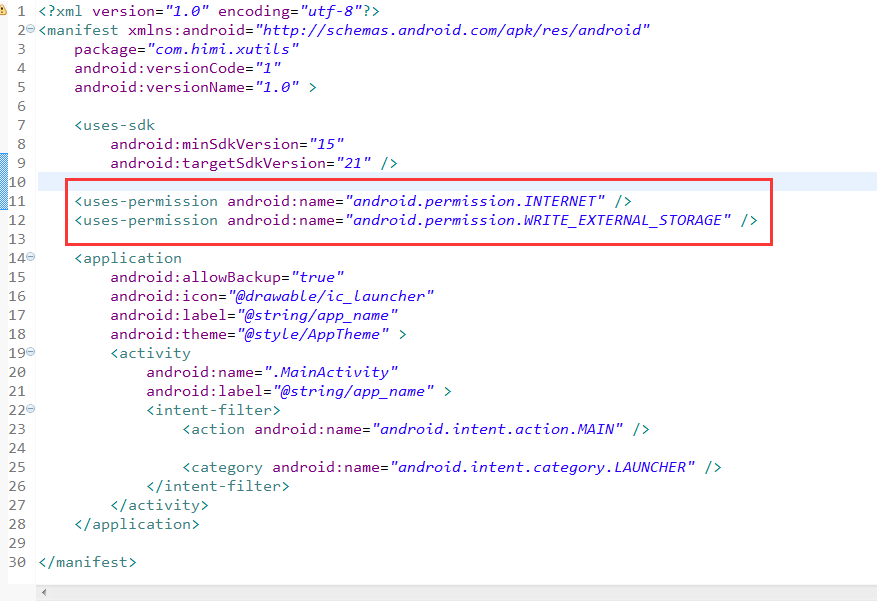Image resolution: width=877 pixels, height=601 pixels.
Task: Click the <application opening tag
Action: pos(128,258)
